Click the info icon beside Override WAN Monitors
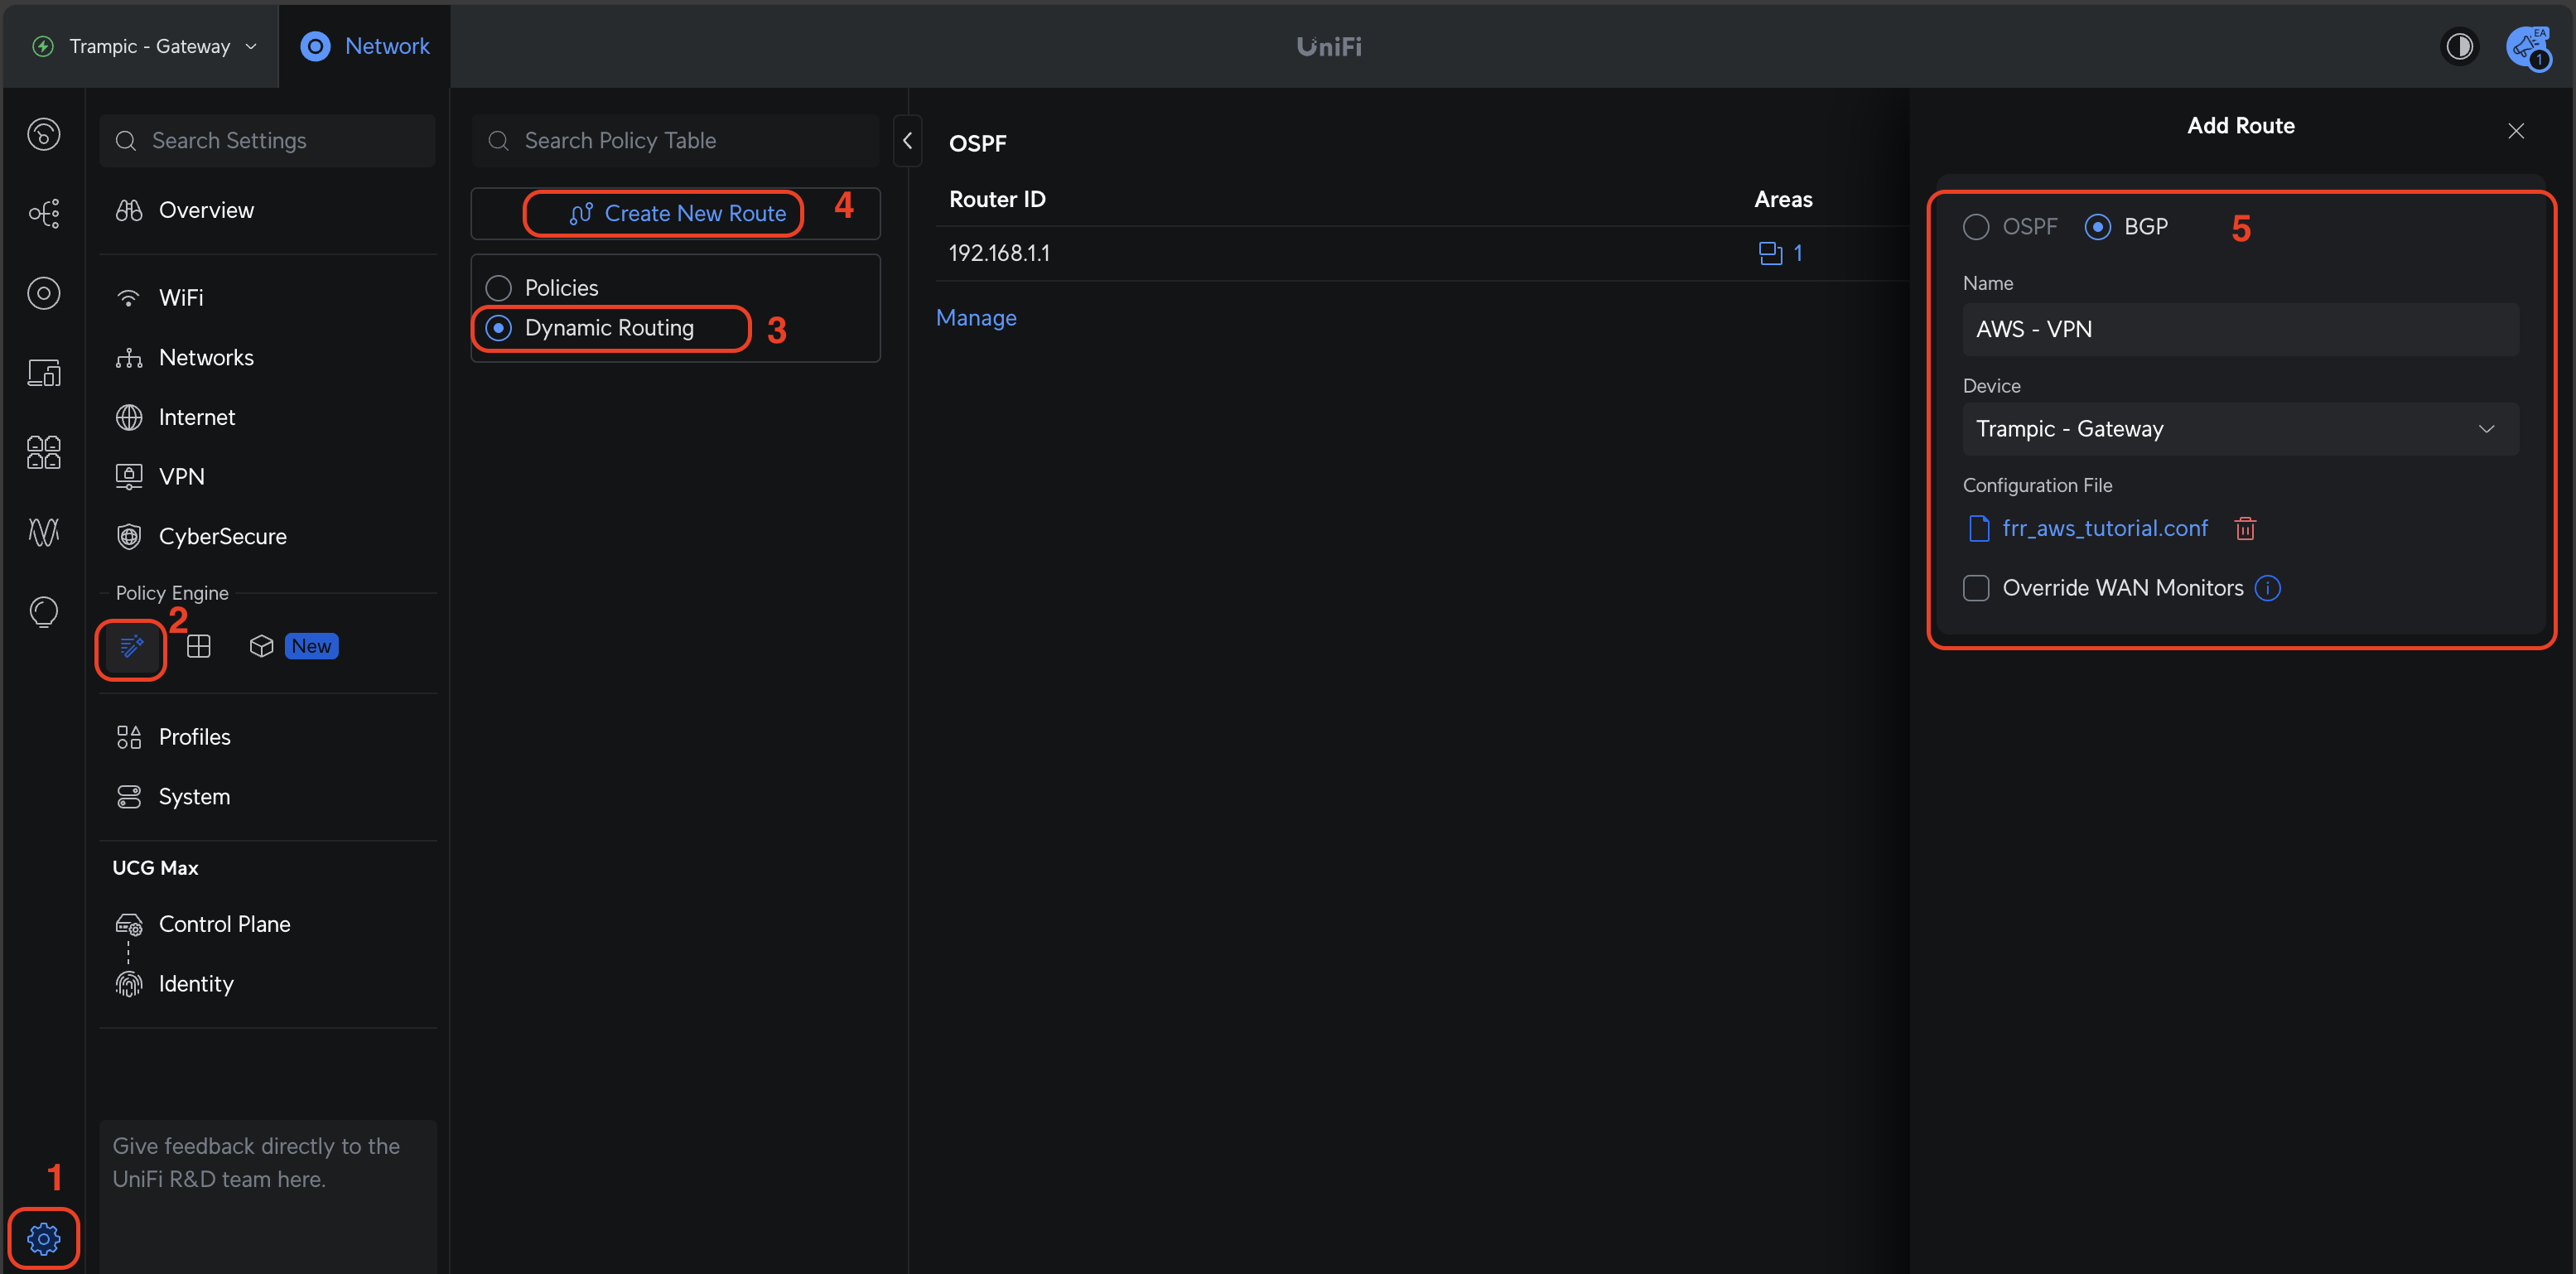The image size is (2576, 1274). [2268, 588]
